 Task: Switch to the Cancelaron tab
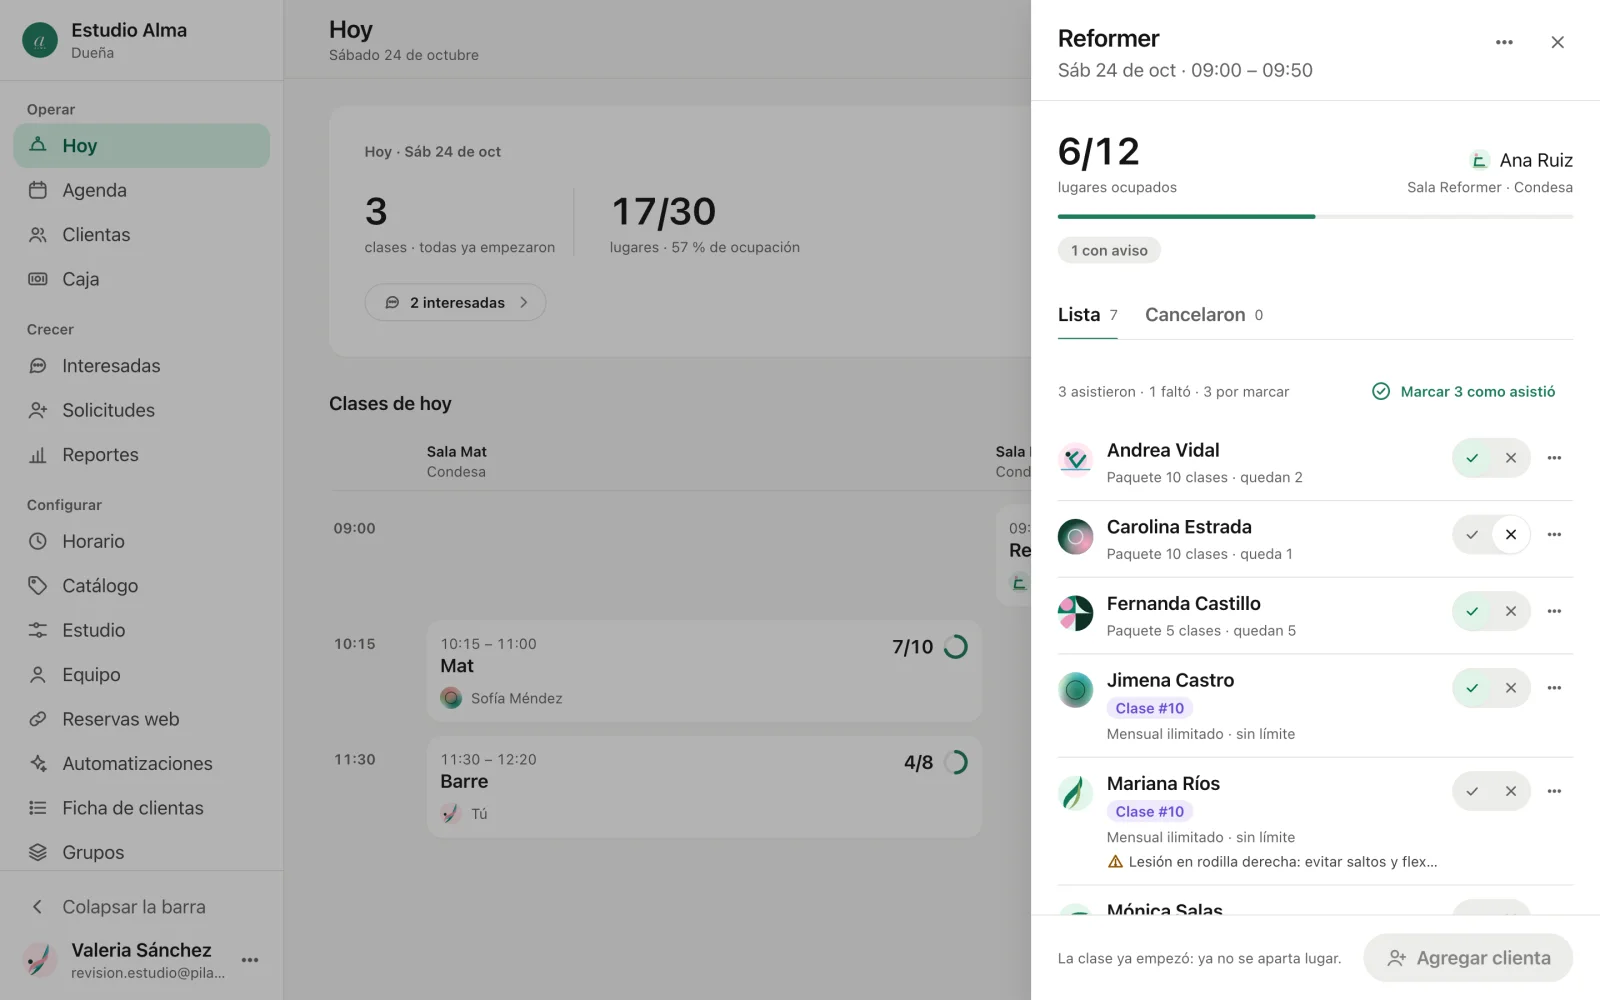point(1204,315)
